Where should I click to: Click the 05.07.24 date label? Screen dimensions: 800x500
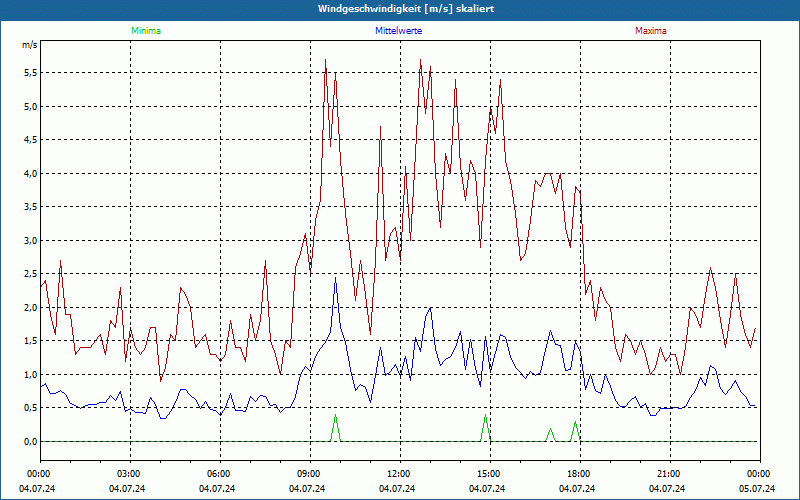tap(757, 489)
